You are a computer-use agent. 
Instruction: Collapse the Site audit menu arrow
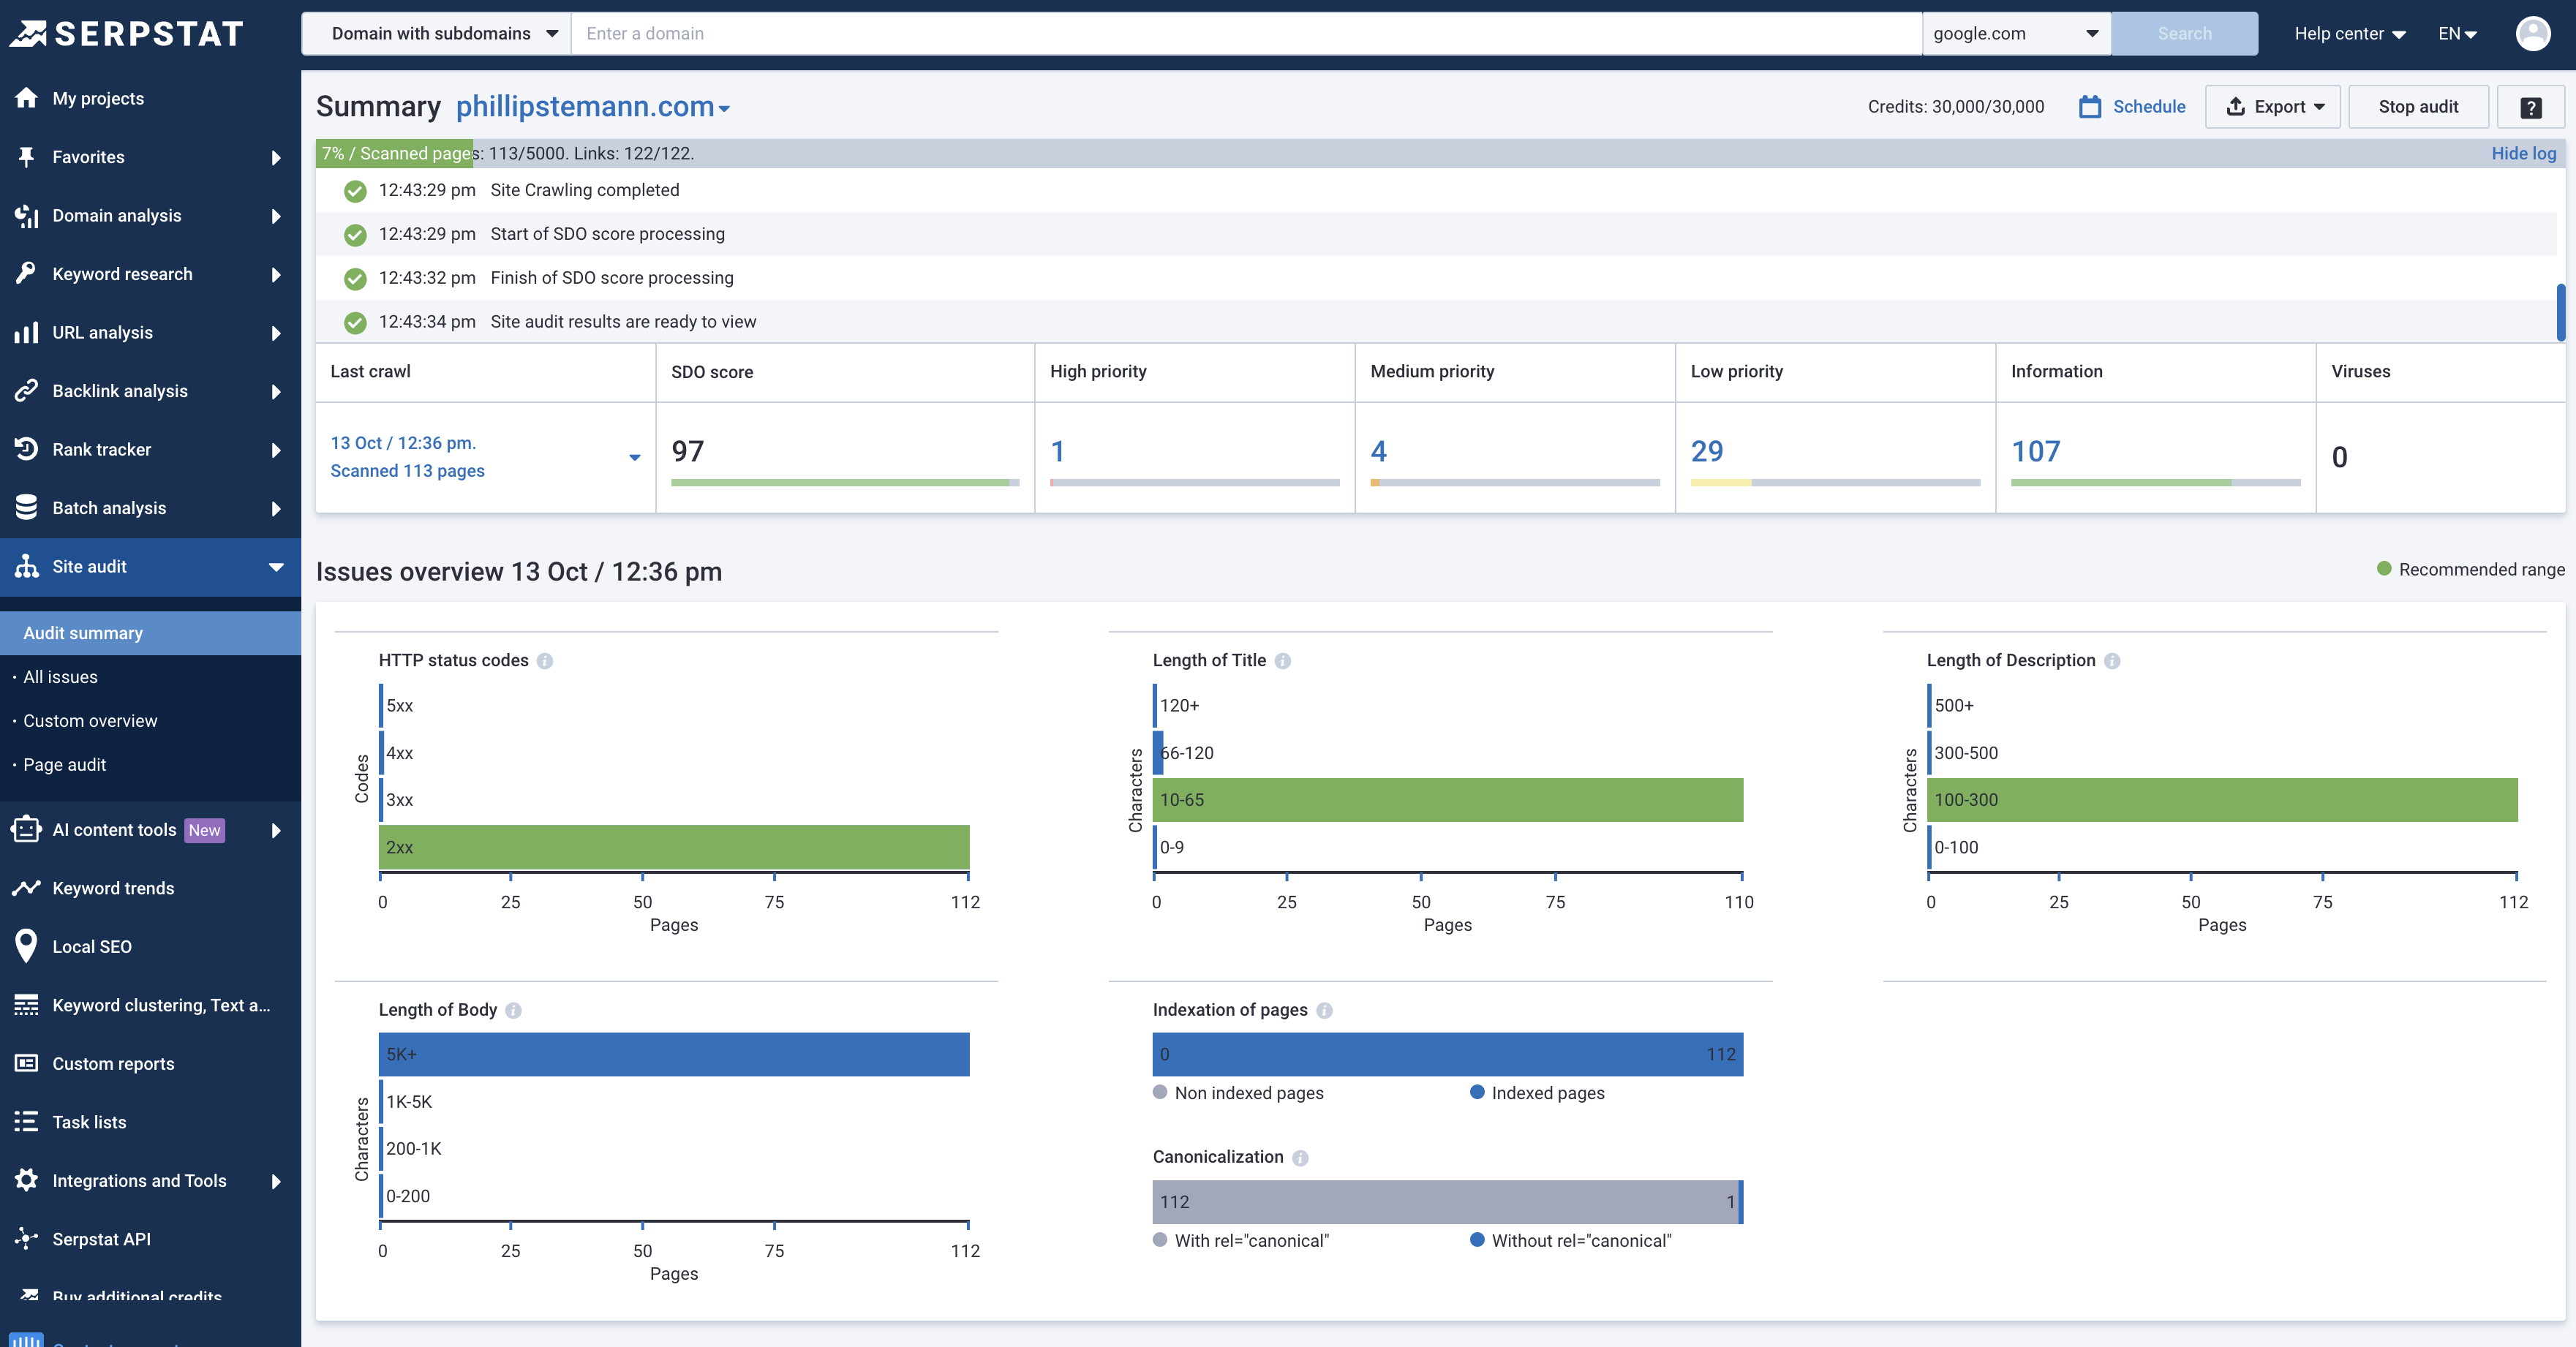coord(276,567)
